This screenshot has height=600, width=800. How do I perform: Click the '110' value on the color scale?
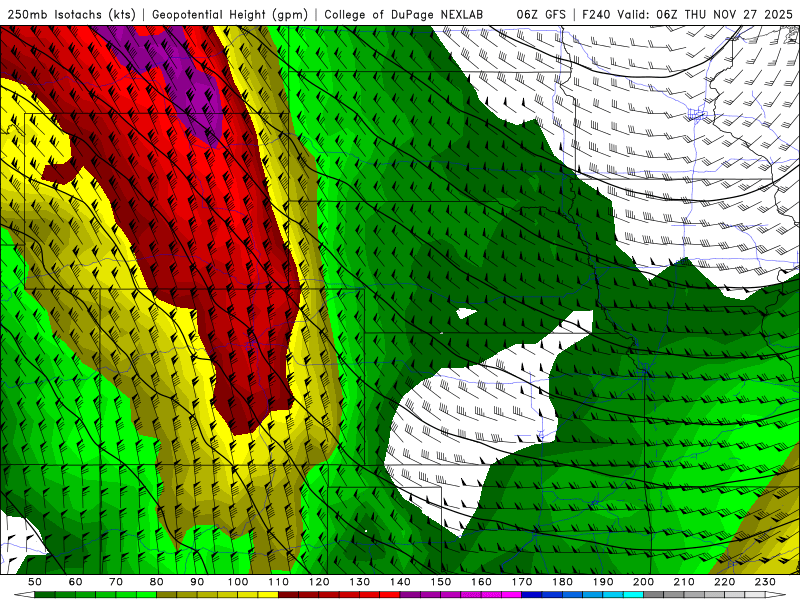(x=279, y=582)
